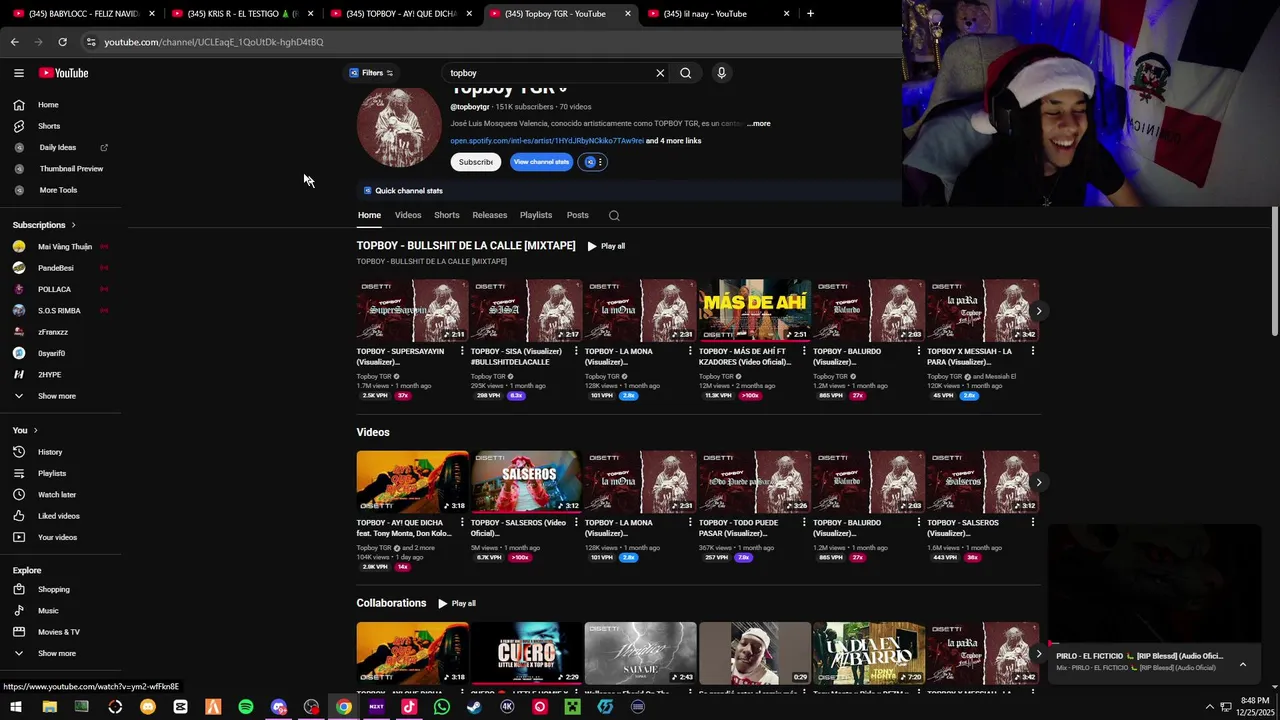Open the CUERO thumbnail in Collaborations
This screenshot has height=720, width=1280.
point(526,653)
